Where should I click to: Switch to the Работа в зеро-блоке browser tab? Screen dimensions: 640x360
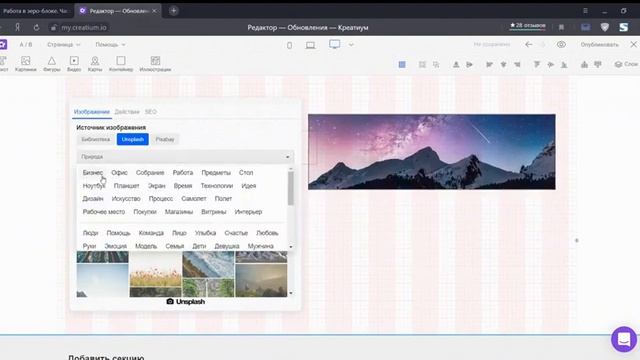tap(36, 11)
